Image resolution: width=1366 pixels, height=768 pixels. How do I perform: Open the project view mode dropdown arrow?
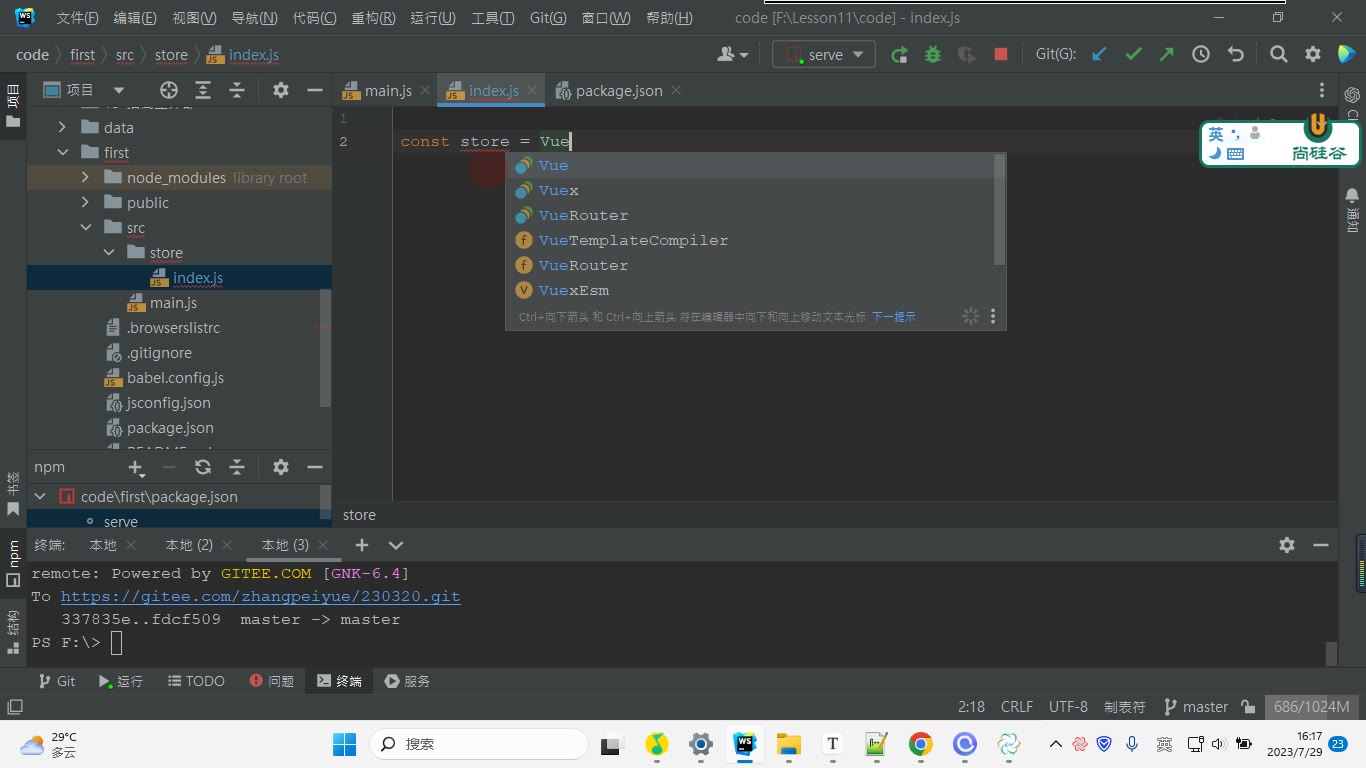[119, 90]
